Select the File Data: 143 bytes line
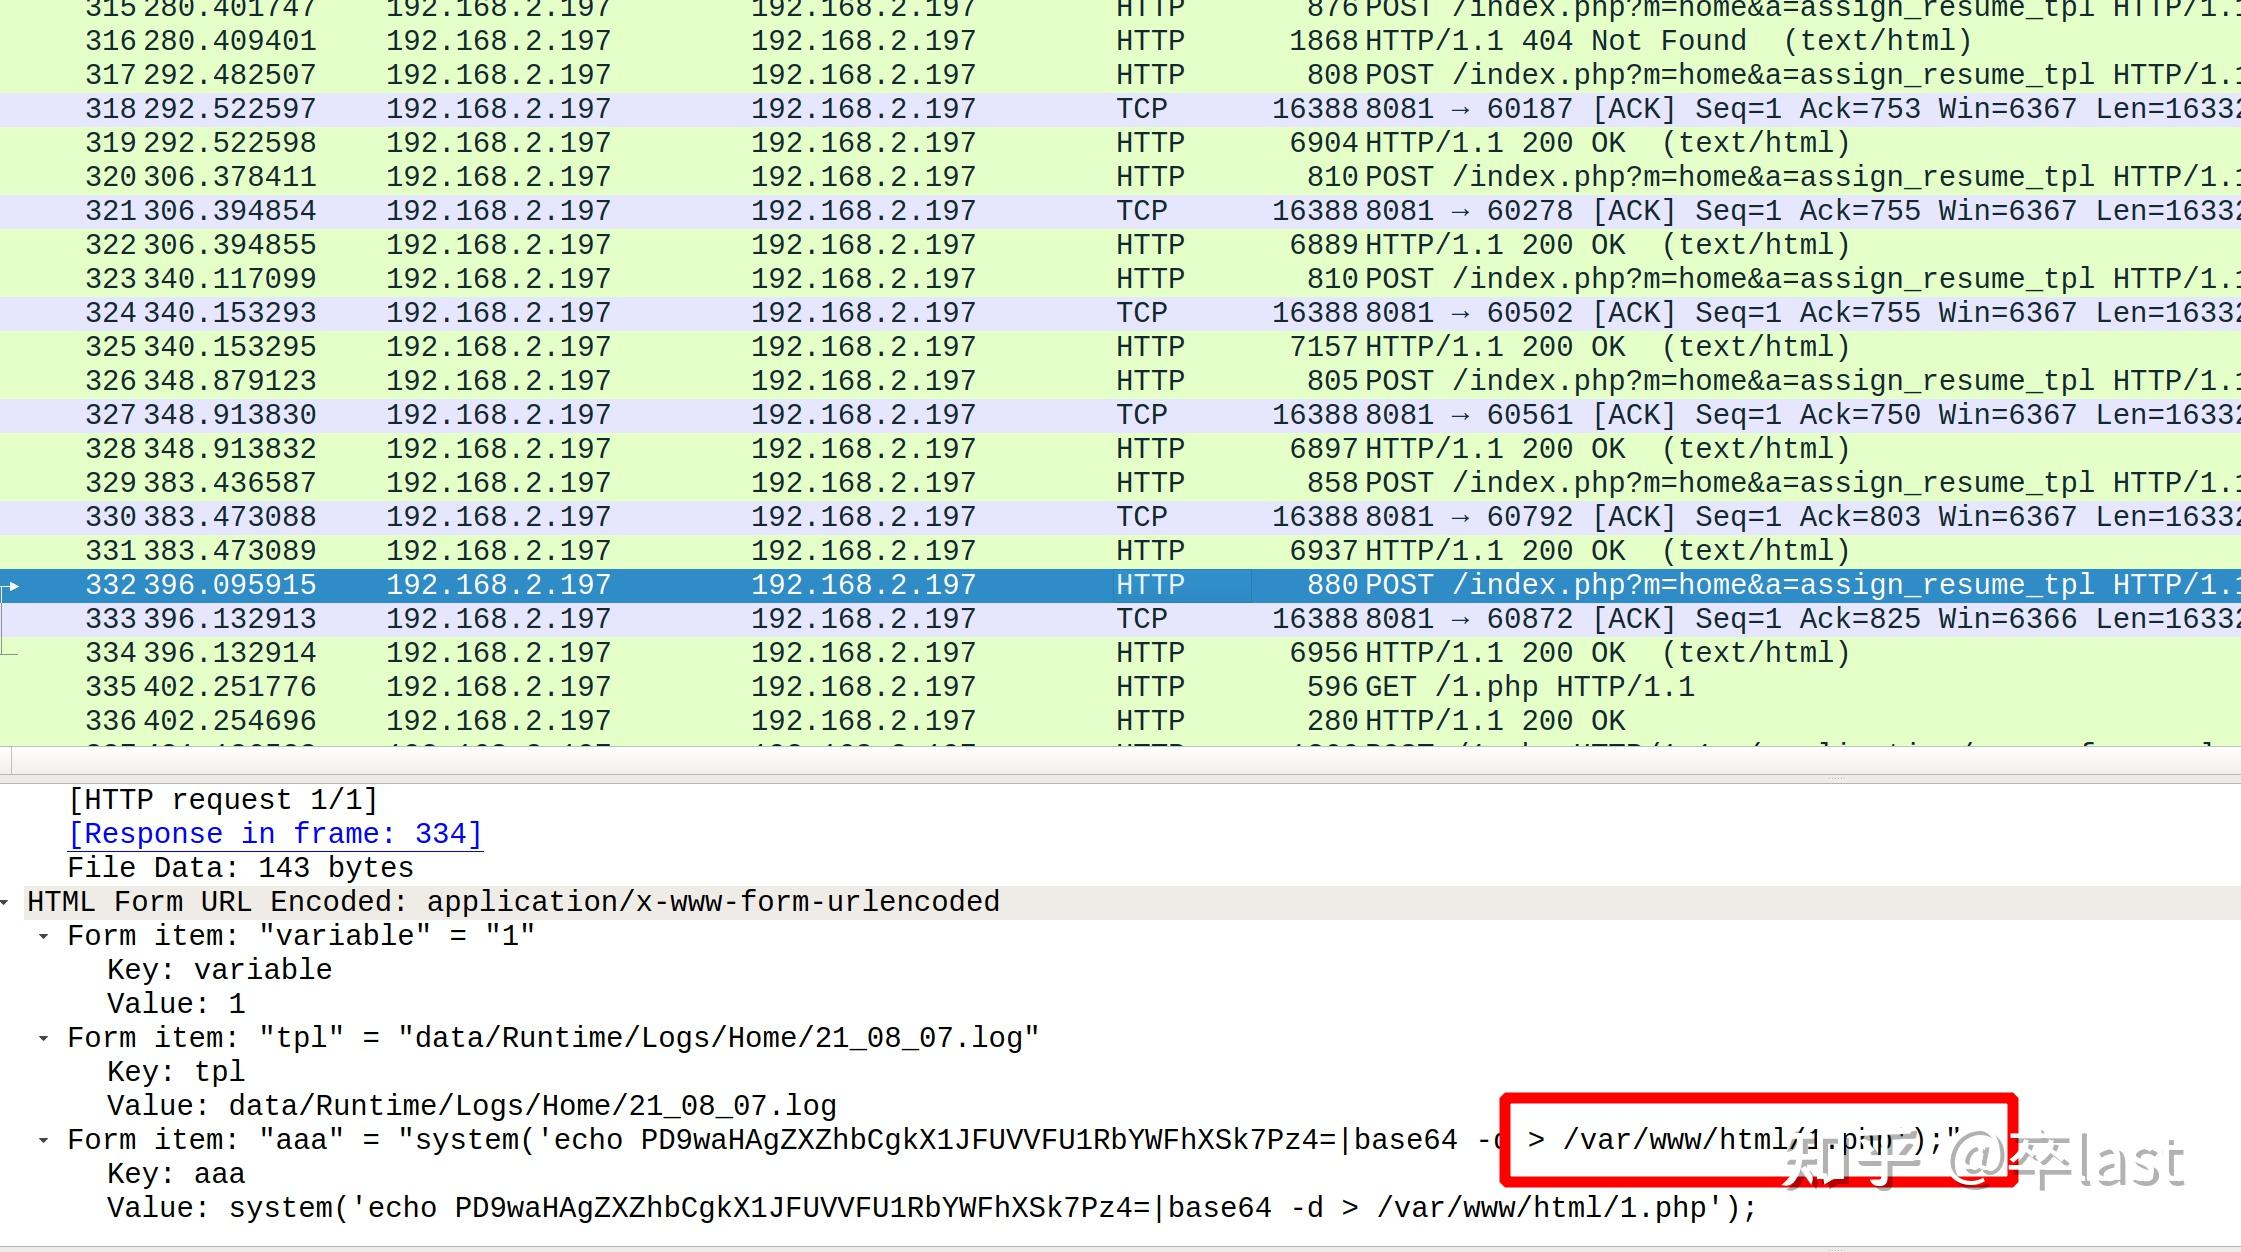Image resolution: width=2241 pixels, height=1252 pixels. pos(240,868)
